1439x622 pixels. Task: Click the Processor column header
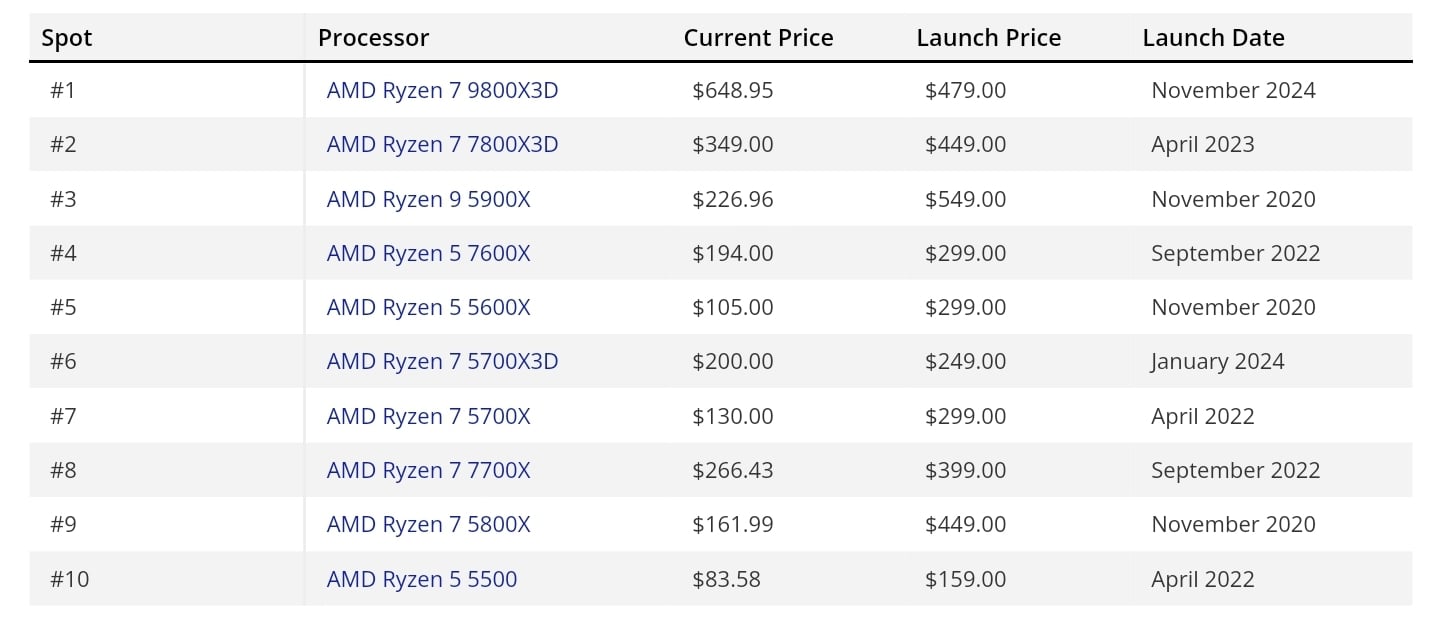(373, 38)
